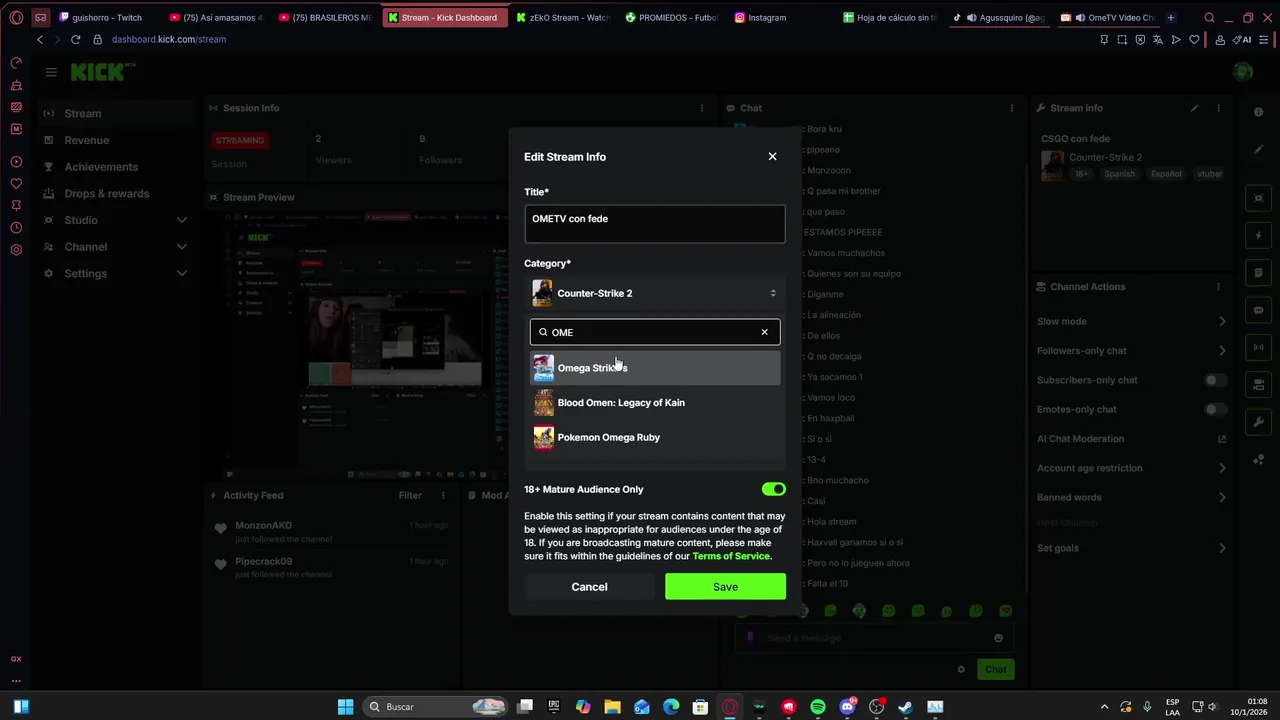Save the stream info changes
This screenshot has height=720, width=1280.
pyautogui.click(x=725, y=587)
